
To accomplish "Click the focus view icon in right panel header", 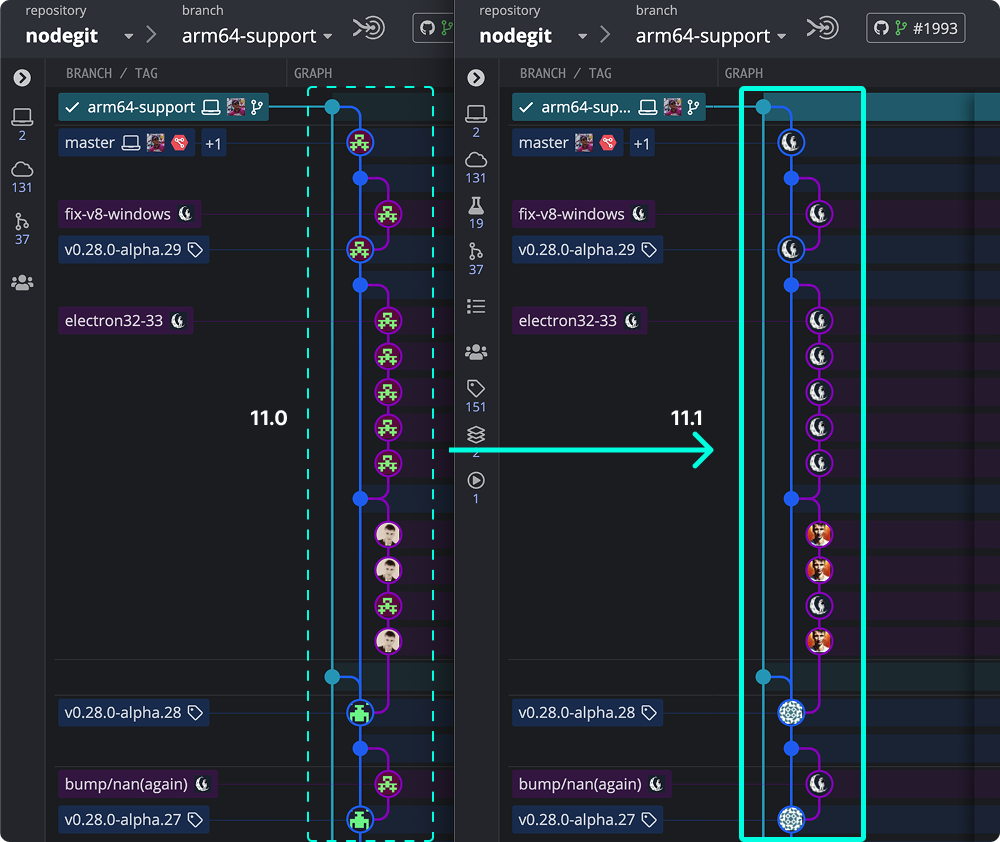I will [822, 28].
